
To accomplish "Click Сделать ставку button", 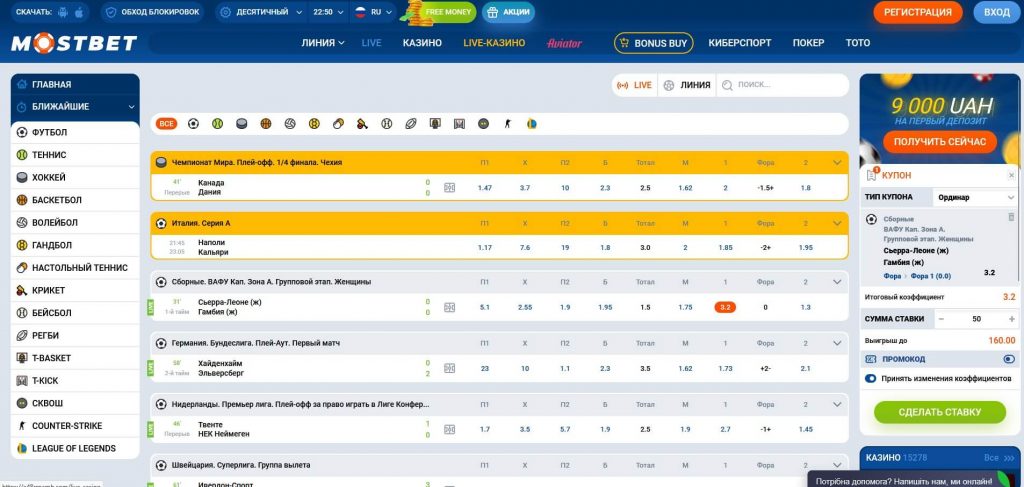I will point(940,412).
